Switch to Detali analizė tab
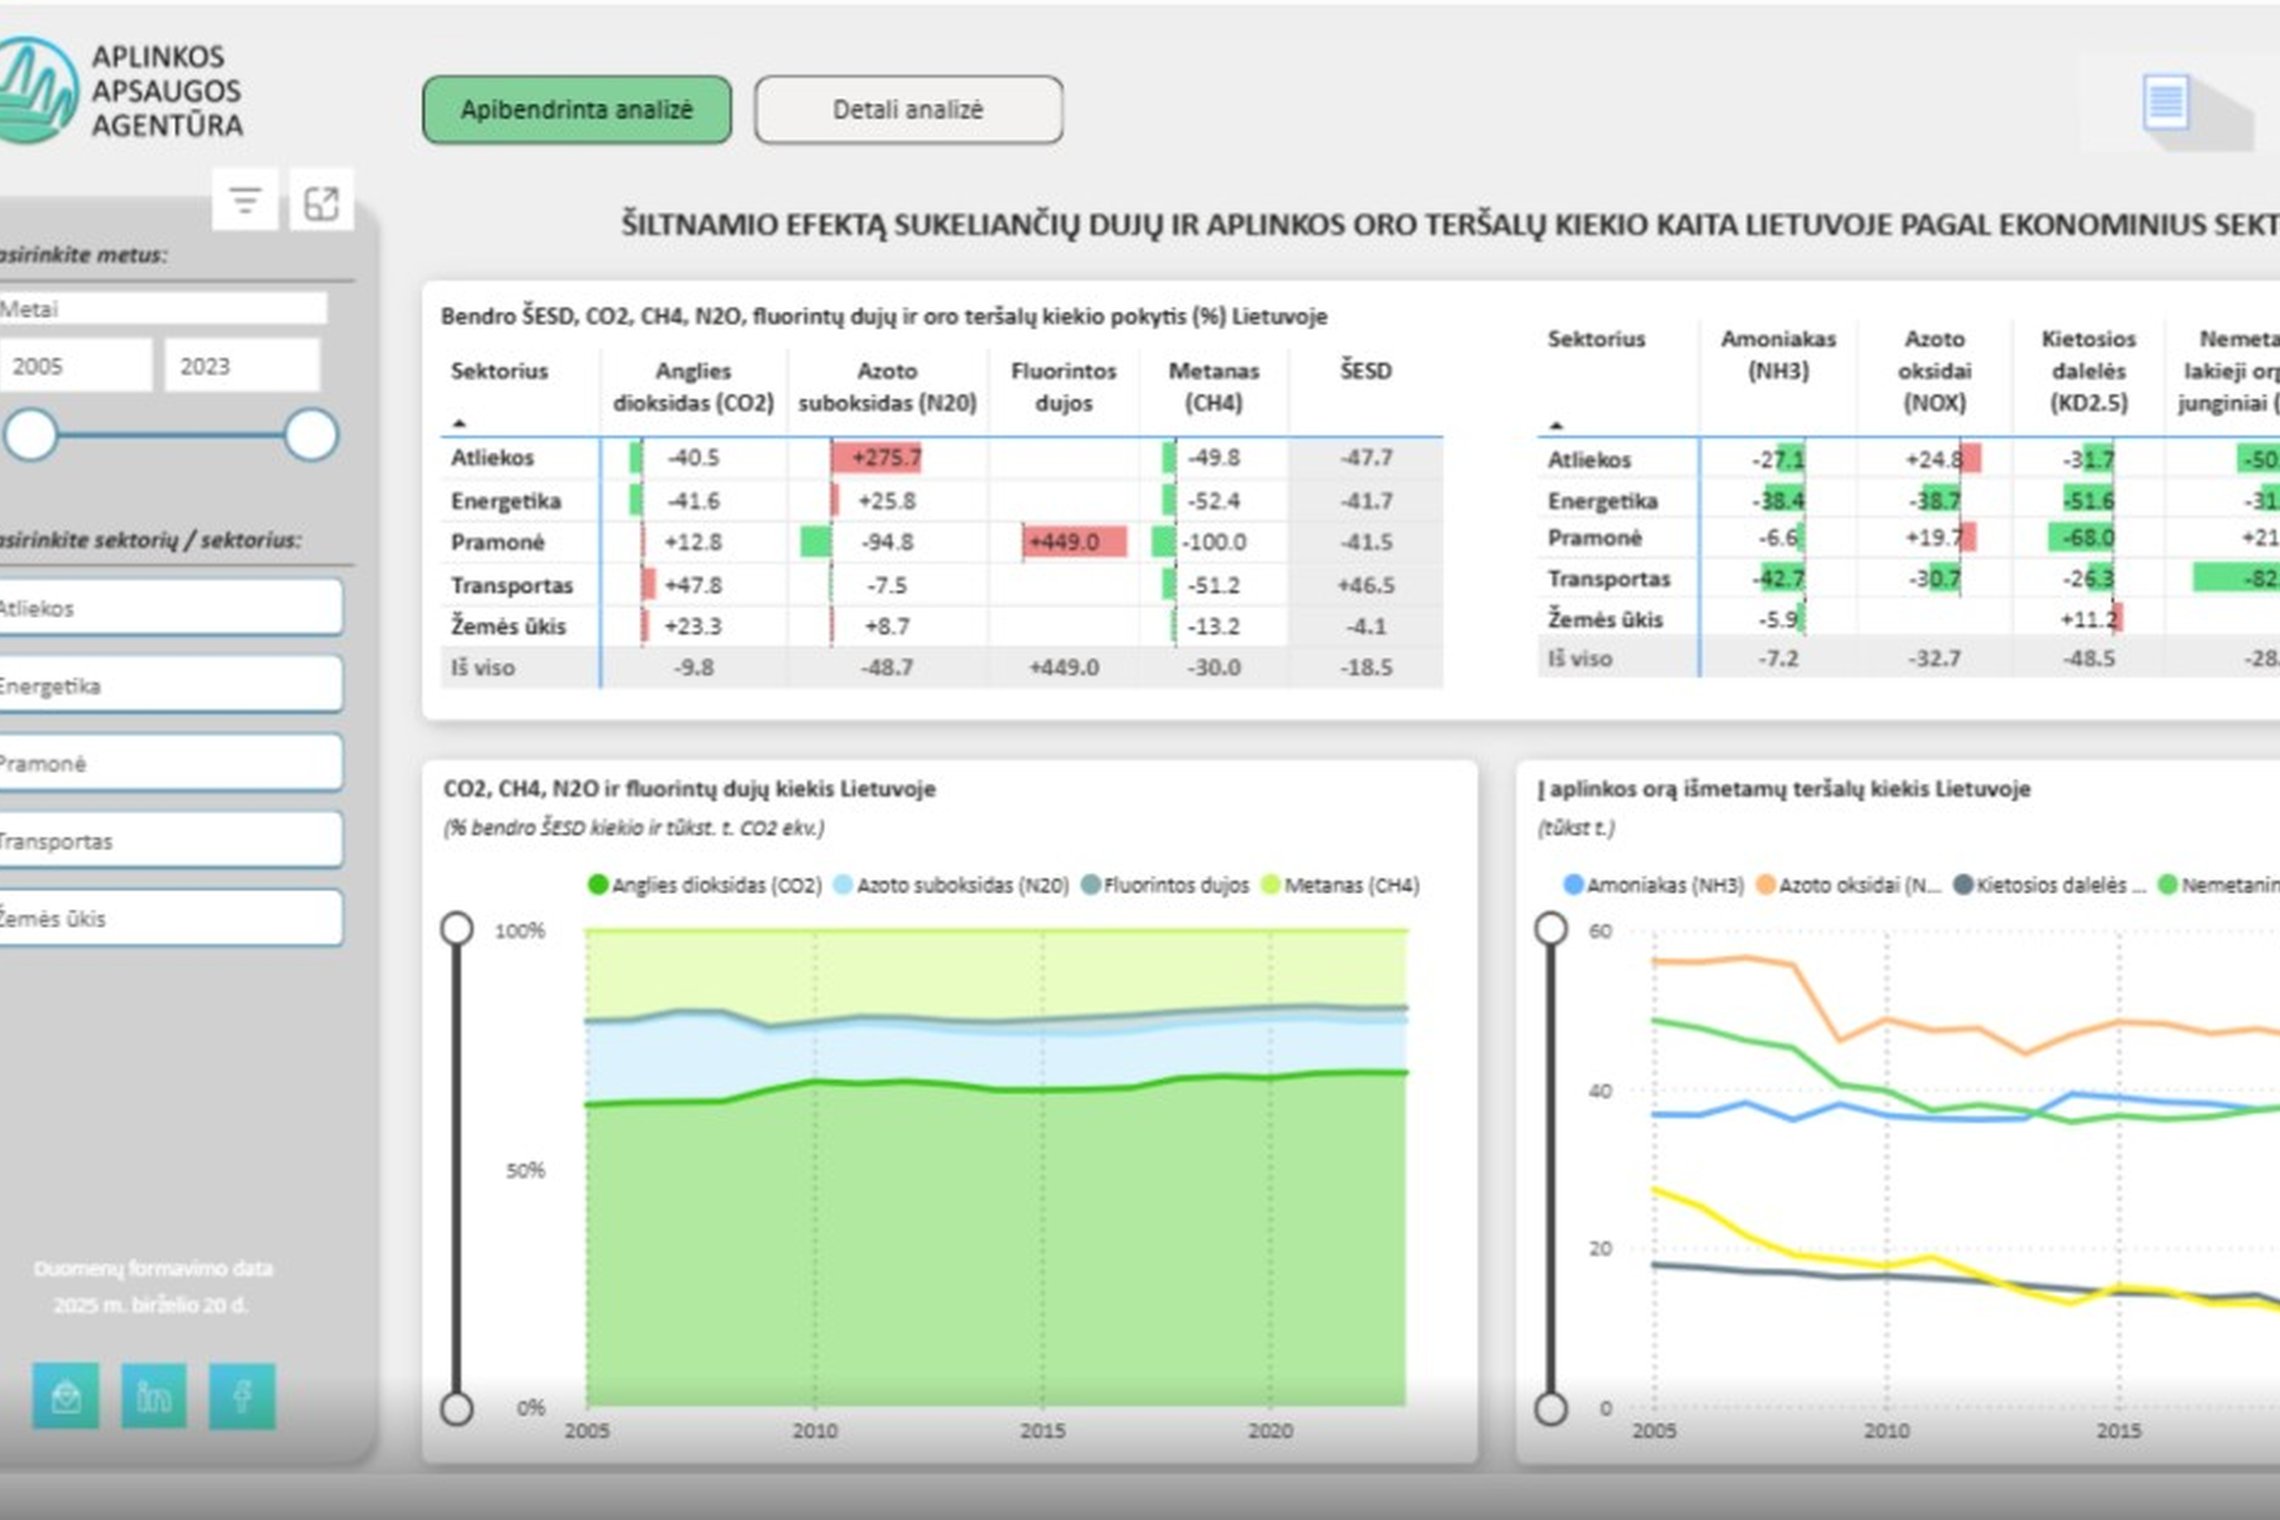 (908, 110)
